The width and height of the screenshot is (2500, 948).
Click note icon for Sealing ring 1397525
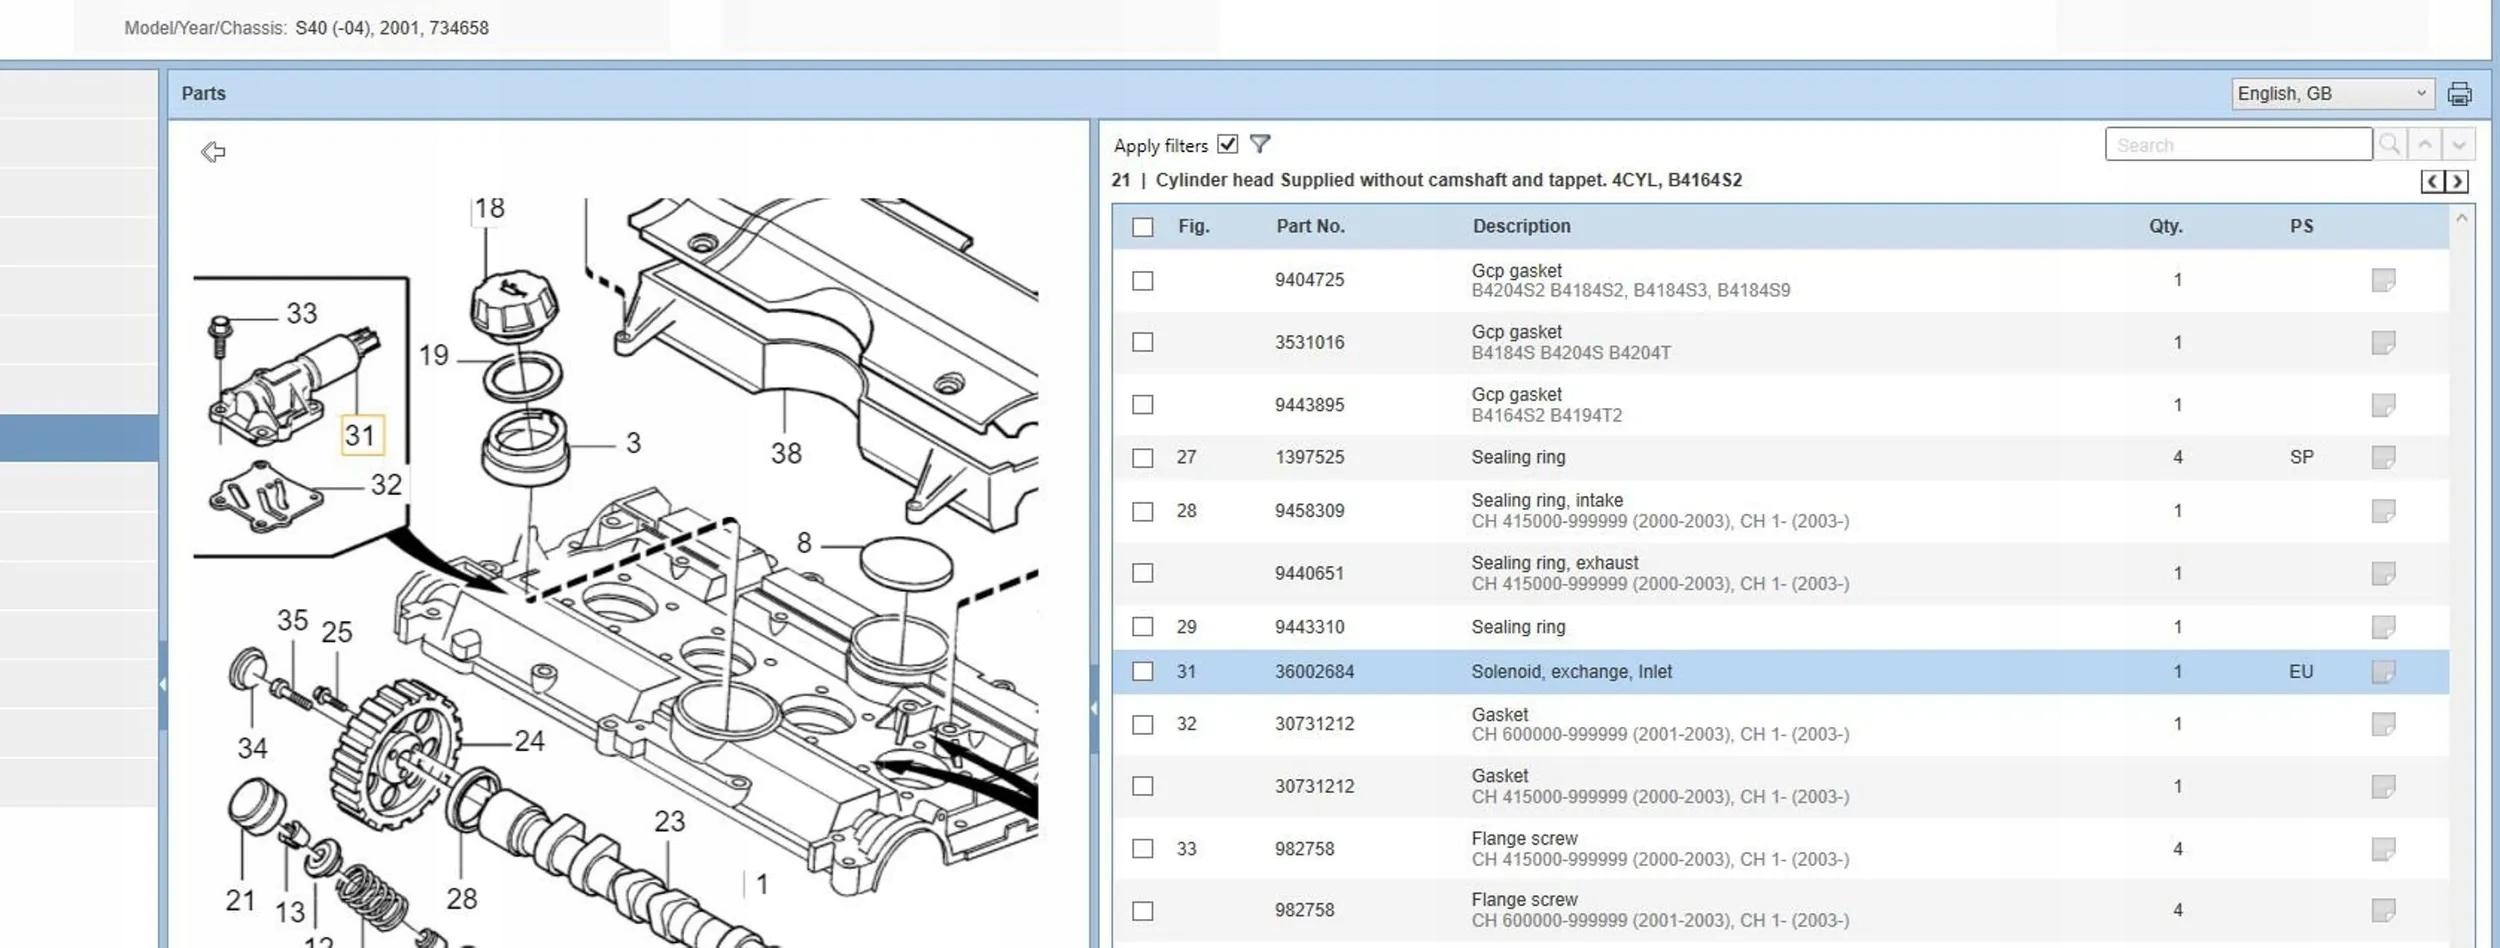2383,458
